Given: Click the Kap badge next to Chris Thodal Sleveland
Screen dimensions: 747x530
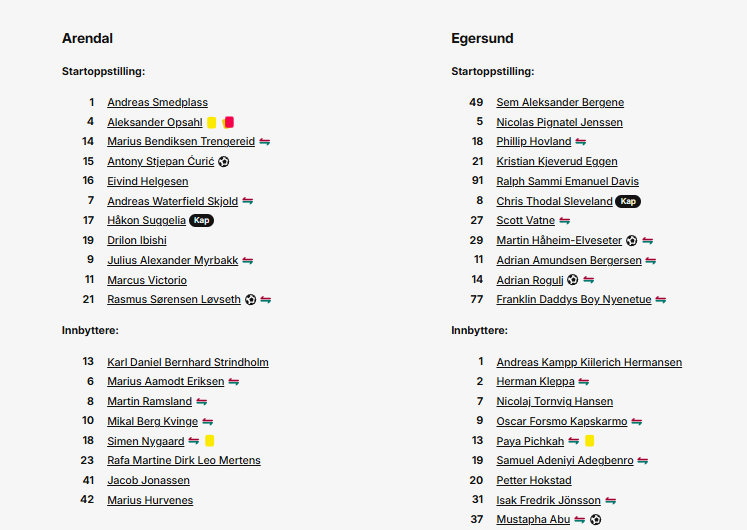Looking at the screenshot, I should click(x=628, y=201).
